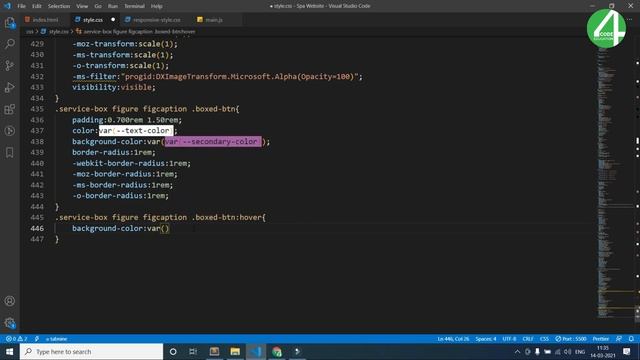Open more editor actions ellipsis
This screenshot has height=360, width=640.
630,20
